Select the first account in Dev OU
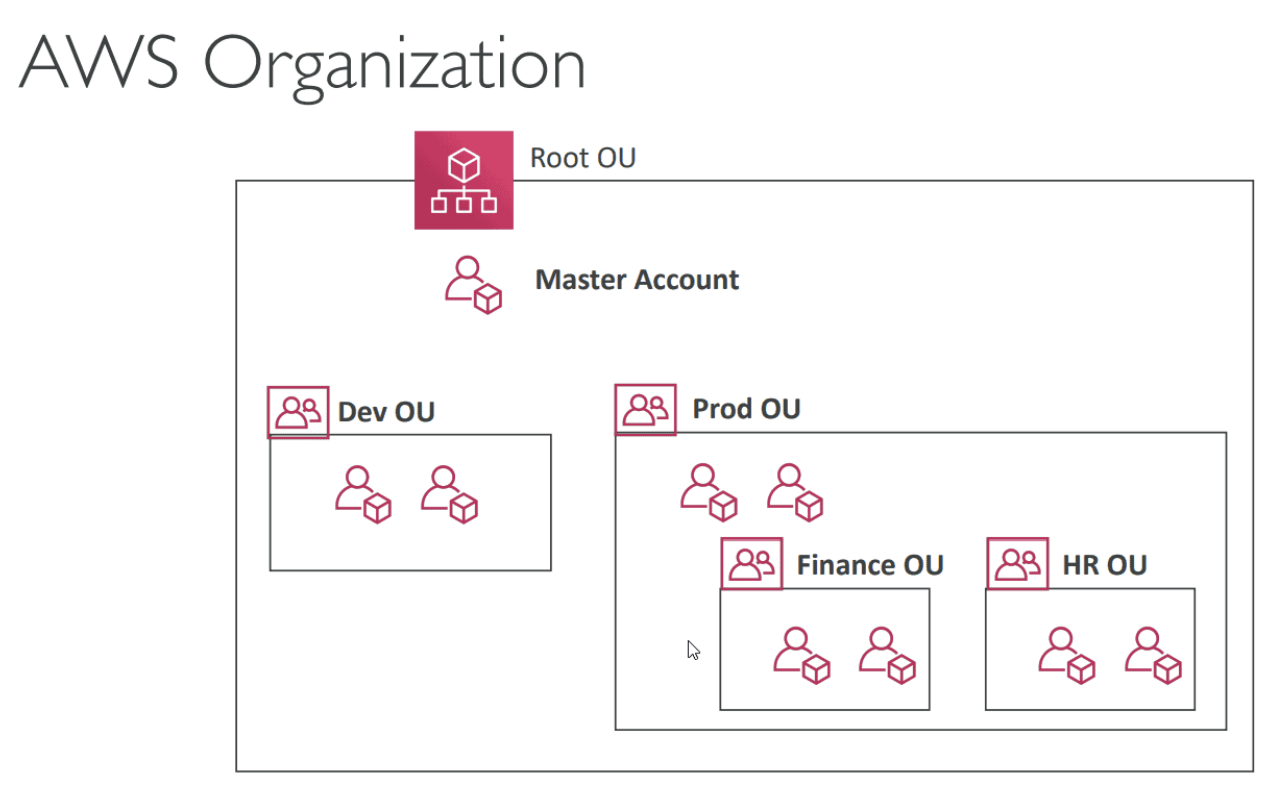This screenshot has width=1288, height=808. [x=363, y=494]
